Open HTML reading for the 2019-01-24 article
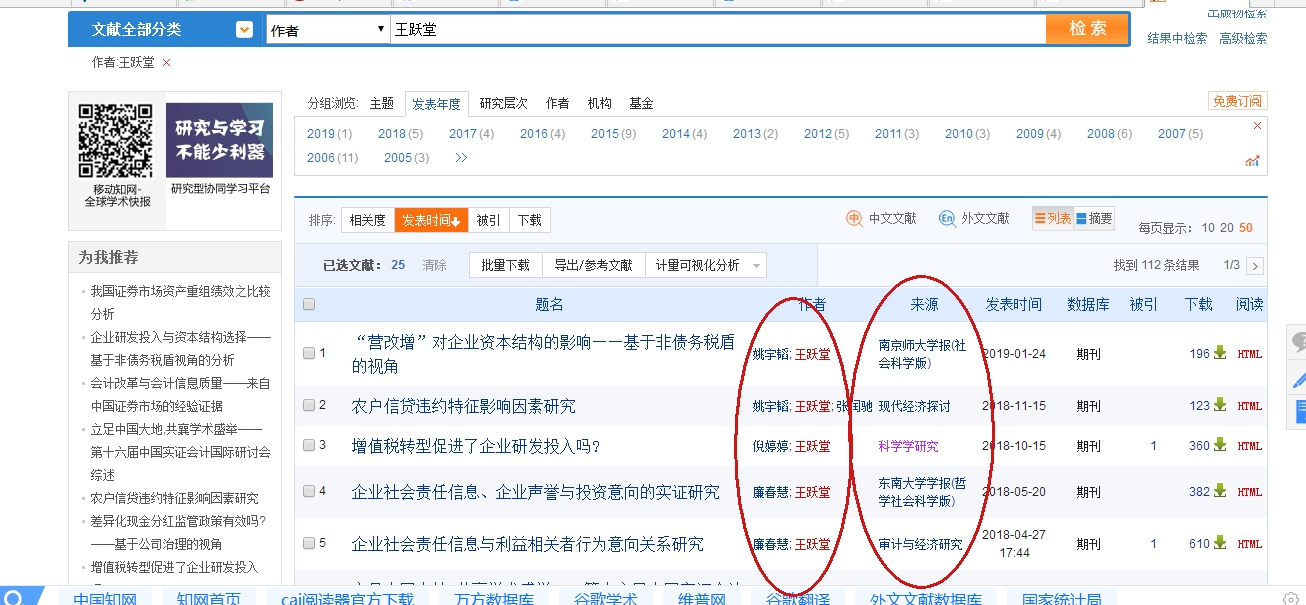 [x=1250, y=354]
